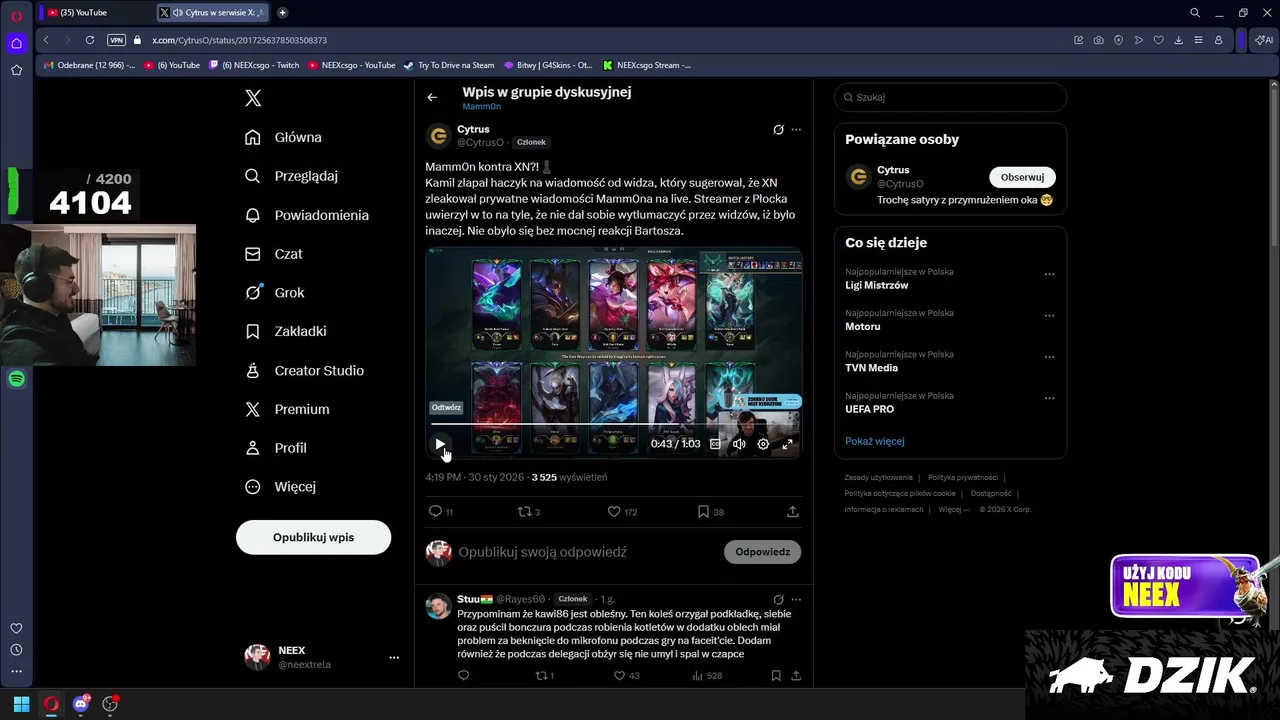1280x720 pixels.
Task: Repost the Cytrus post
Action: click(528, 511)
